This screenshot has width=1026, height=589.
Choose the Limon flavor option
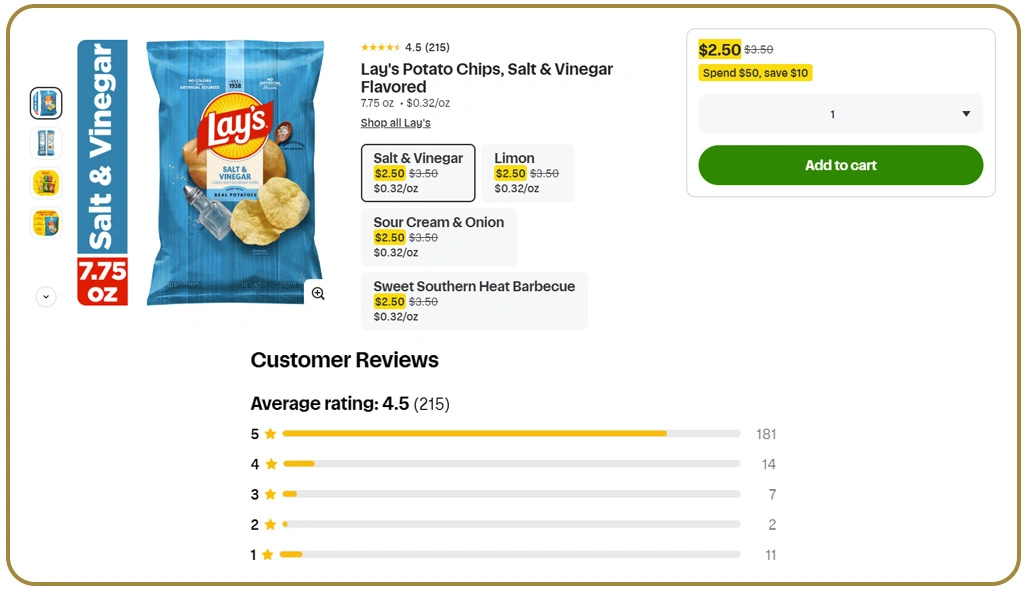pyautogui.click(x=527, y=173)
